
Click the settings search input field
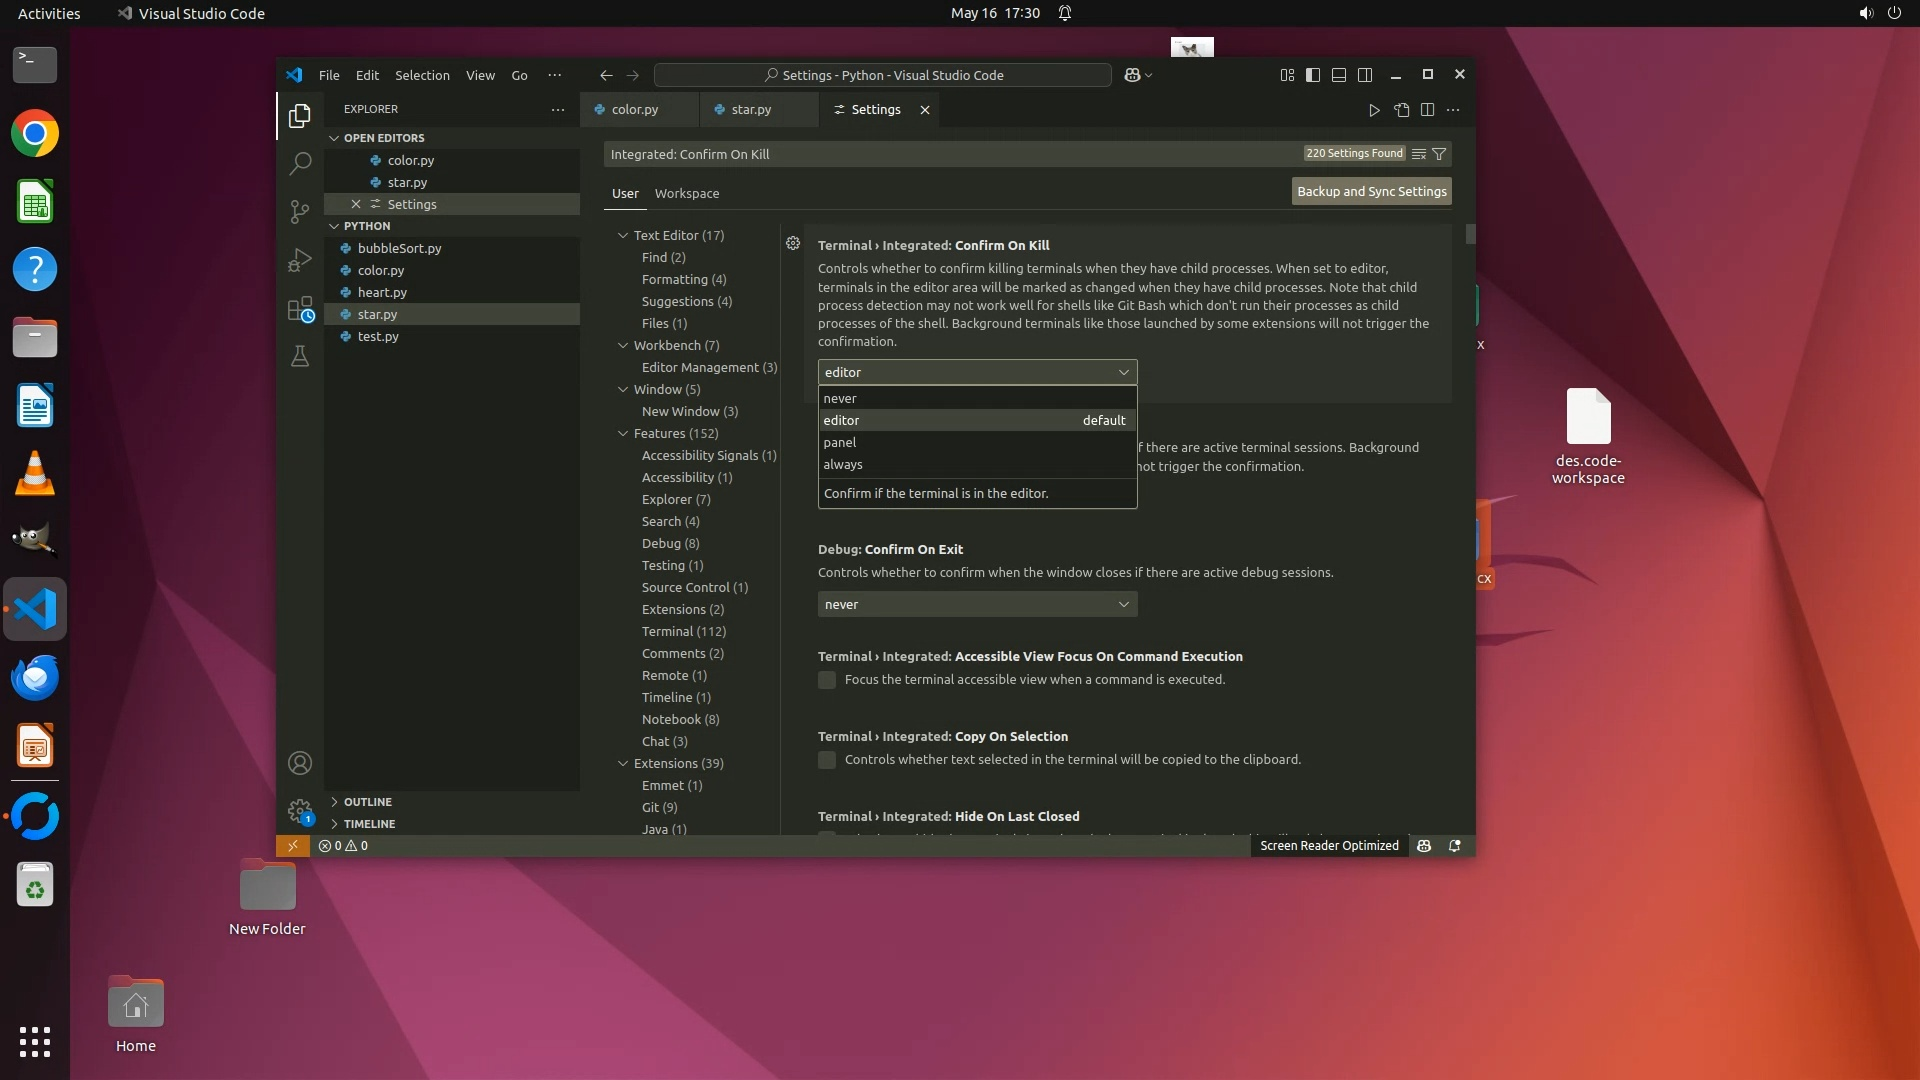point(950,154)
